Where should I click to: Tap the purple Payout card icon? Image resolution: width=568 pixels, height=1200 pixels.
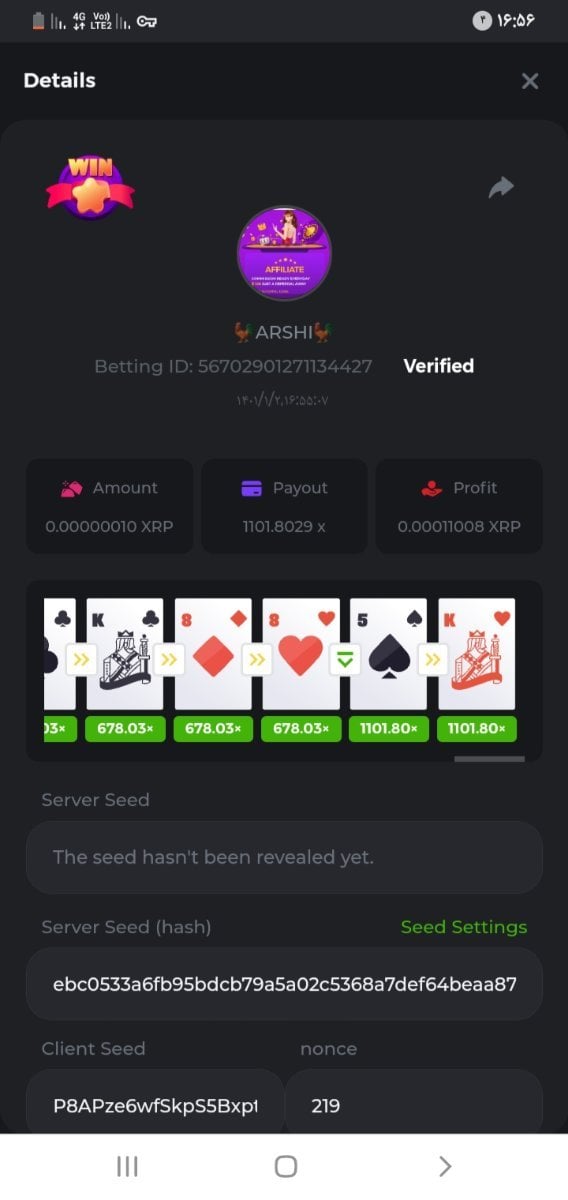point(252,488)
